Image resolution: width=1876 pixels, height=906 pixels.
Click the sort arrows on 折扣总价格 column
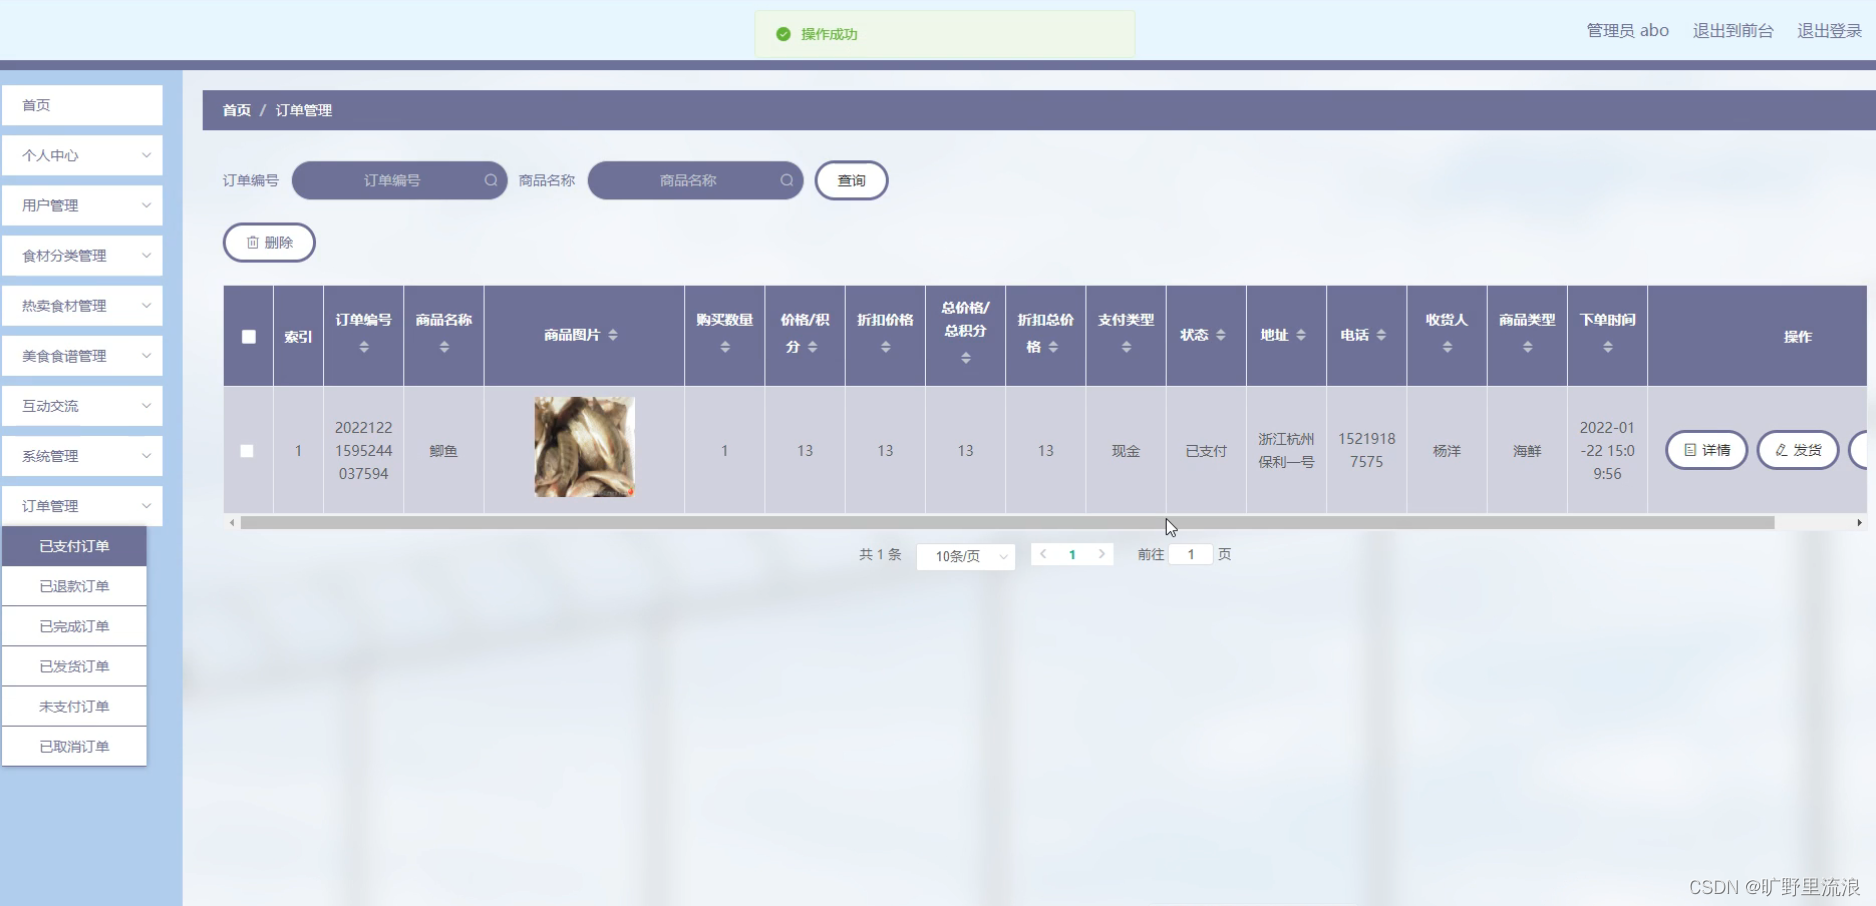click(1053, 347)
